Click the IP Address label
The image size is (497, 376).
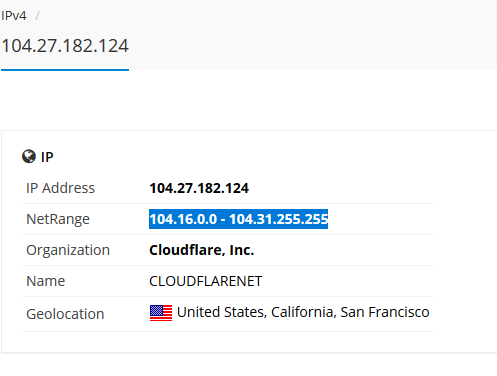pyautogui.click(x=61, y=188)
